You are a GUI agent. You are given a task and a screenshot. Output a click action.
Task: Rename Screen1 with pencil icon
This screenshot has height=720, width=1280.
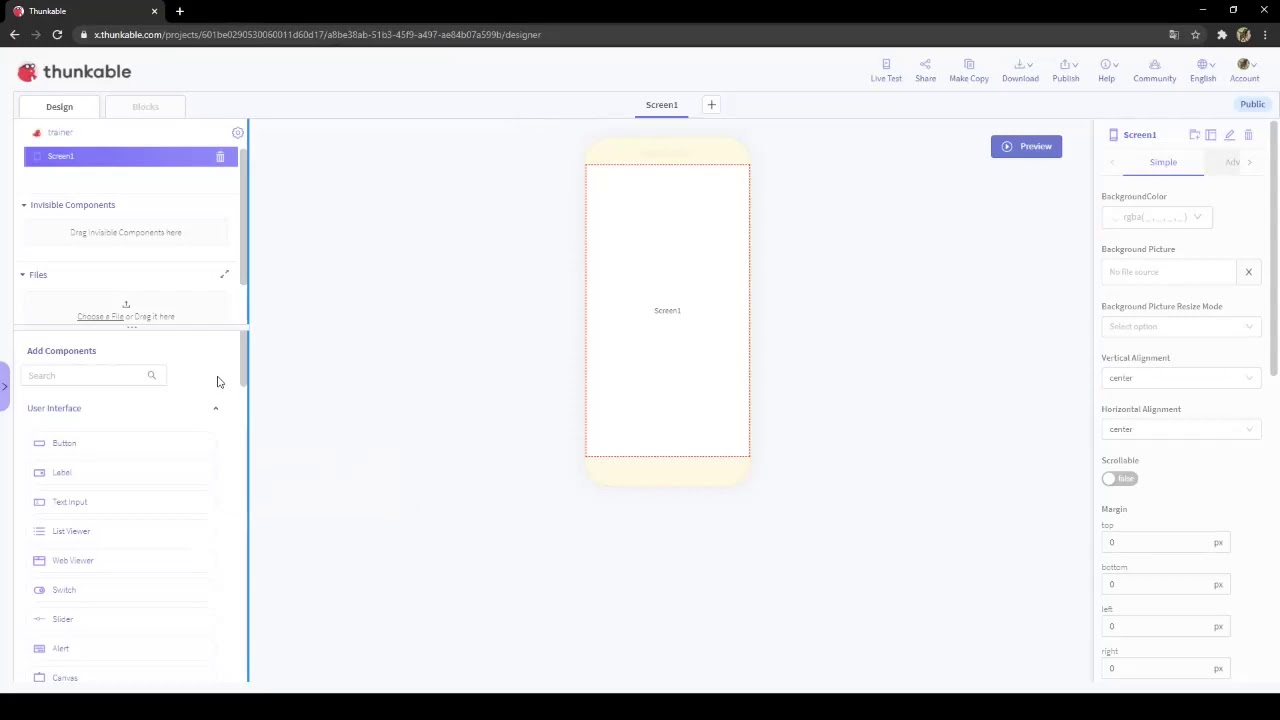[x=1229, y=135]
